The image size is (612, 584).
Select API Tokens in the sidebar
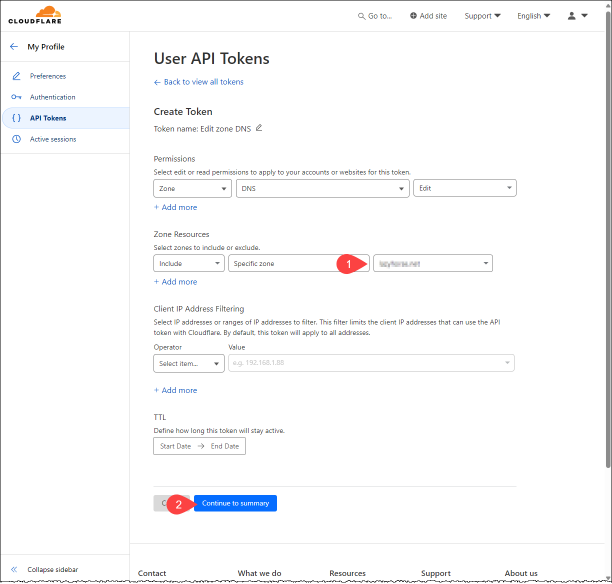click(x=49, y=118)
